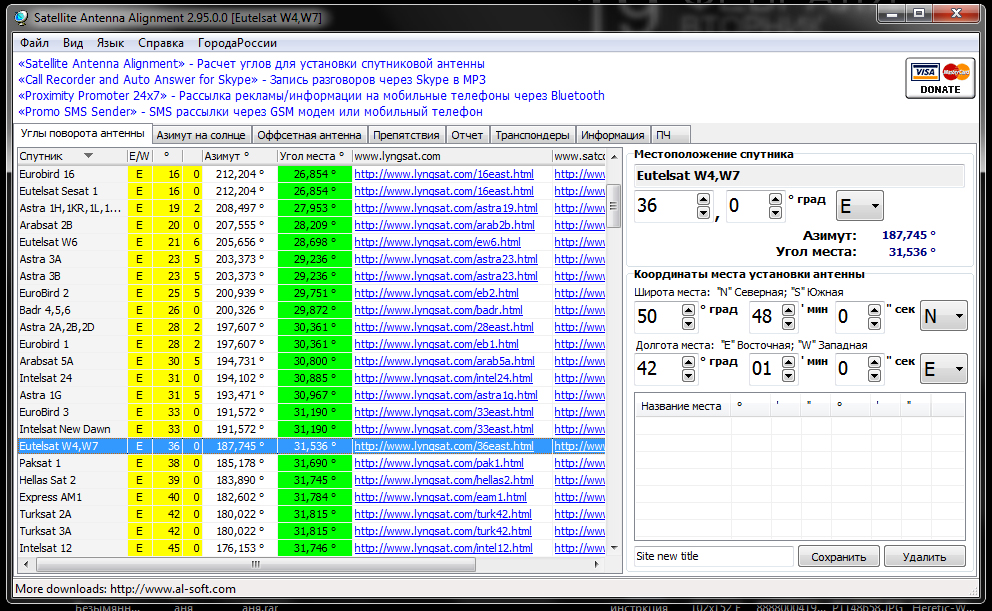
Task: Switch to Транспондеры tab
Action: 532,135
